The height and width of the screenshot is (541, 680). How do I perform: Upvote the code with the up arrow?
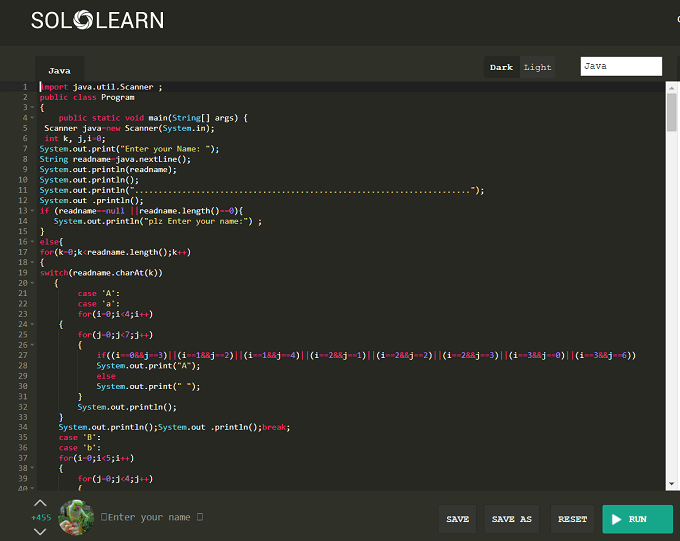click(x=40, y=503)
